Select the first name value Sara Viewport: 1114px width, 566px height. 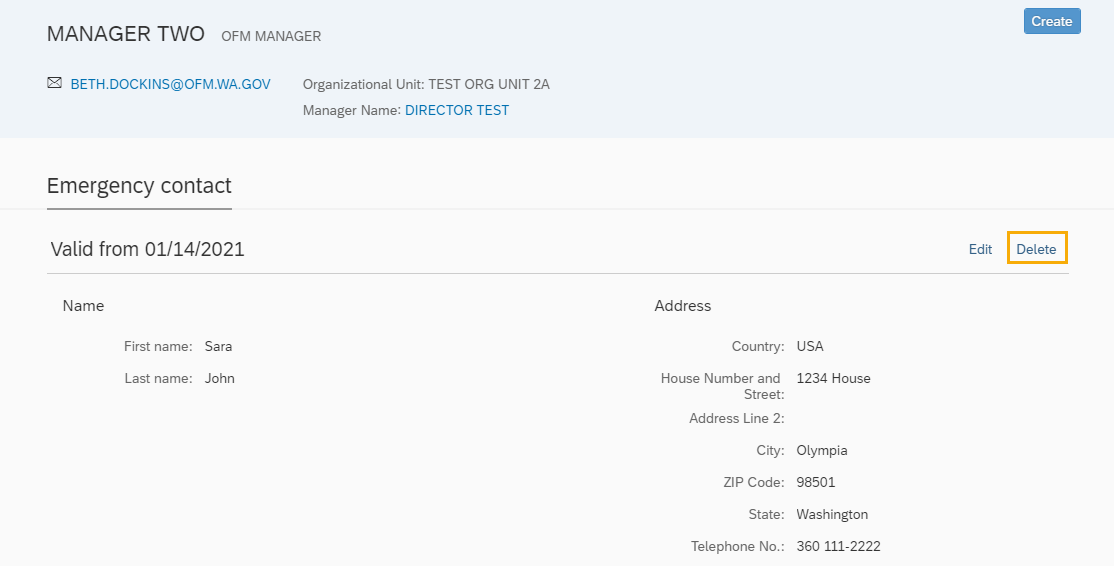(x=218, y=346)
